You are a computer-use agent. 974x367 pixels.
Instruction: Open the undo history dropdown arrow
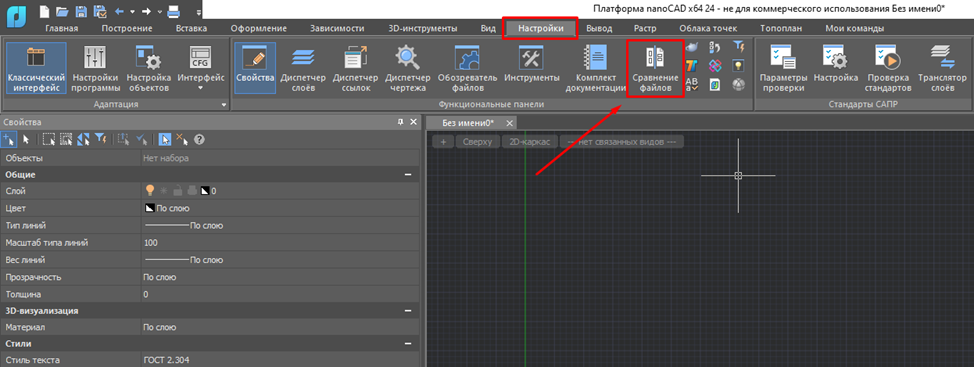click(132, 11)
